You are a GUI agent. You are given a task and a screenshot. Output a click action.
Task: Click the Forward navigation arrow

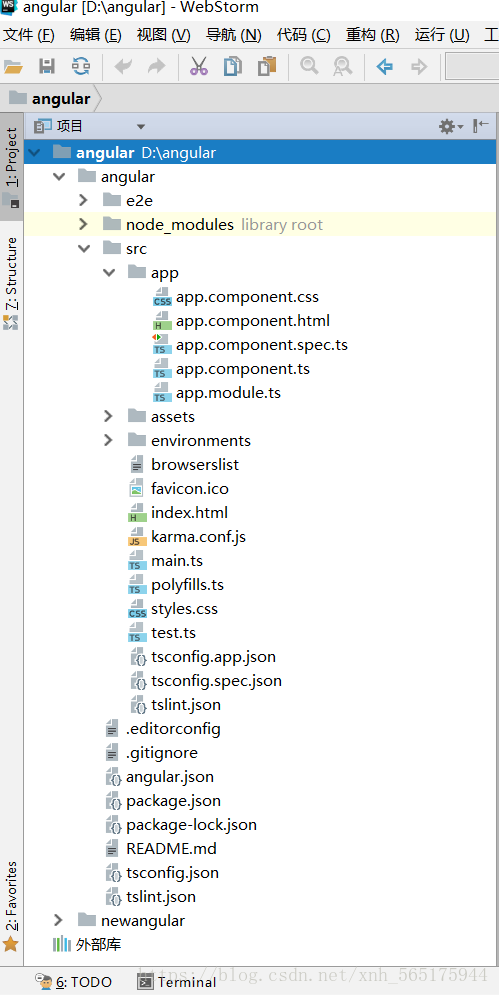(419, 67)
